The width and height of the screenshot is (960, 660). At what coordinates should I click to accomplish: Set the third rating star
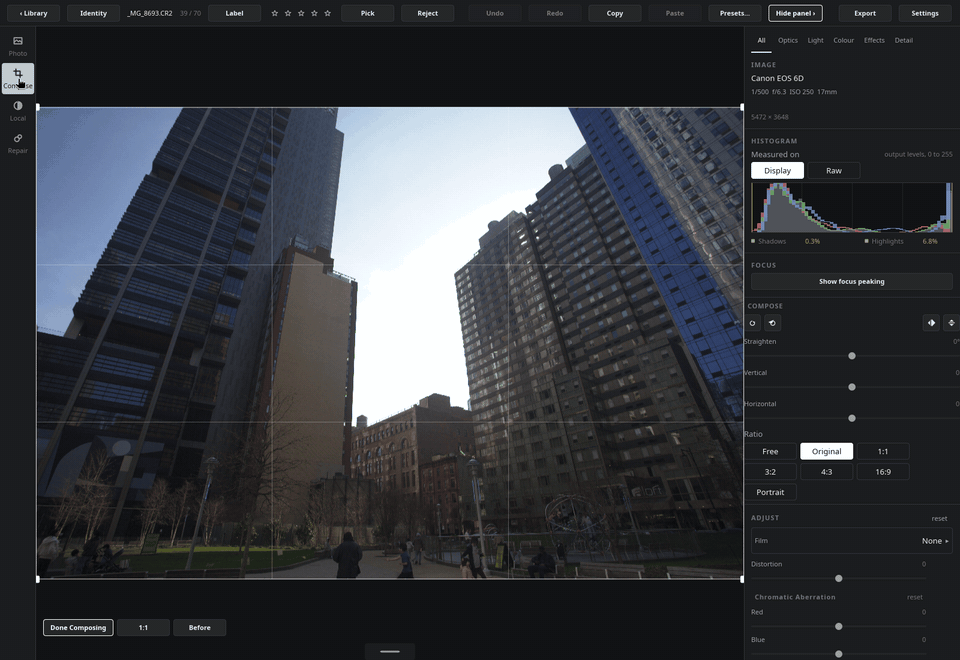pos(301,13)
